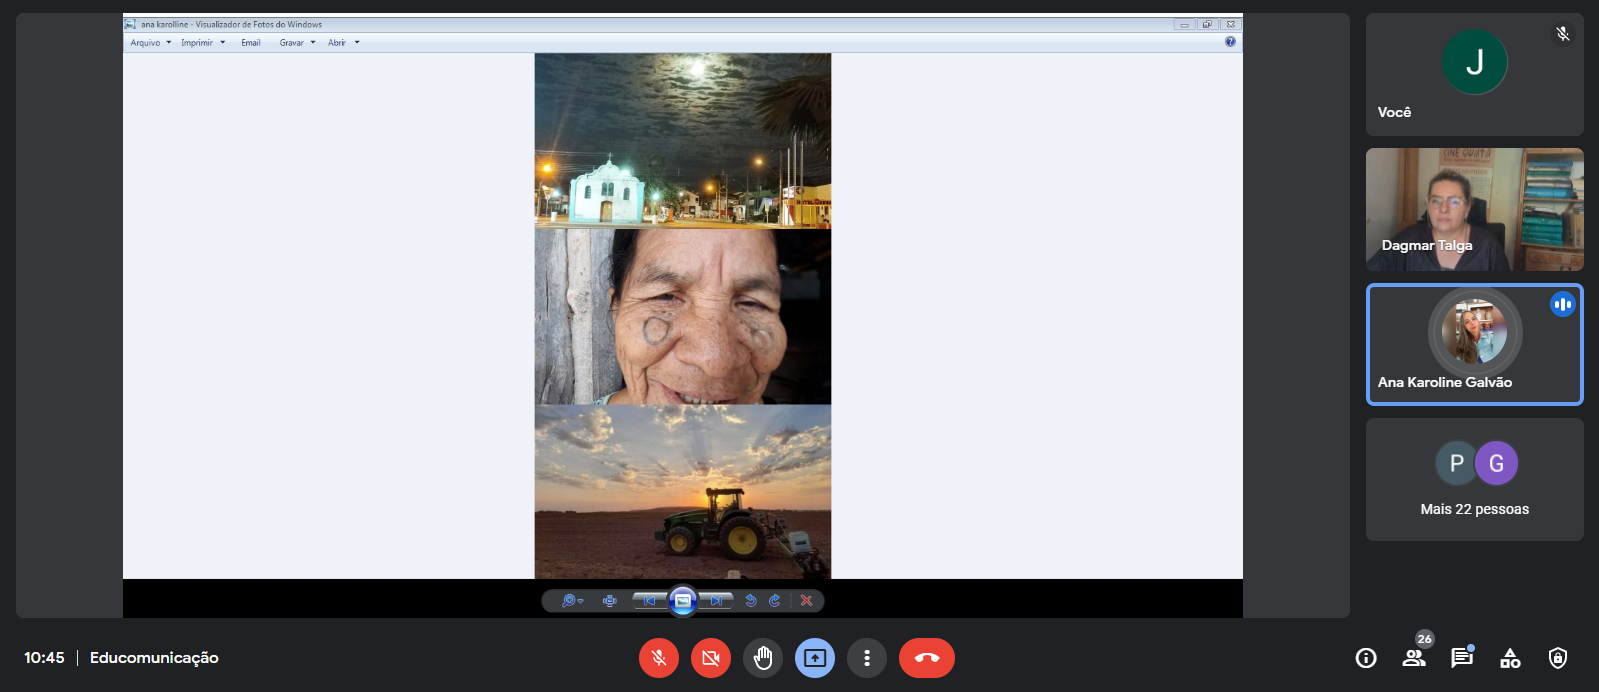Turn on the camera

pos(711,658)
